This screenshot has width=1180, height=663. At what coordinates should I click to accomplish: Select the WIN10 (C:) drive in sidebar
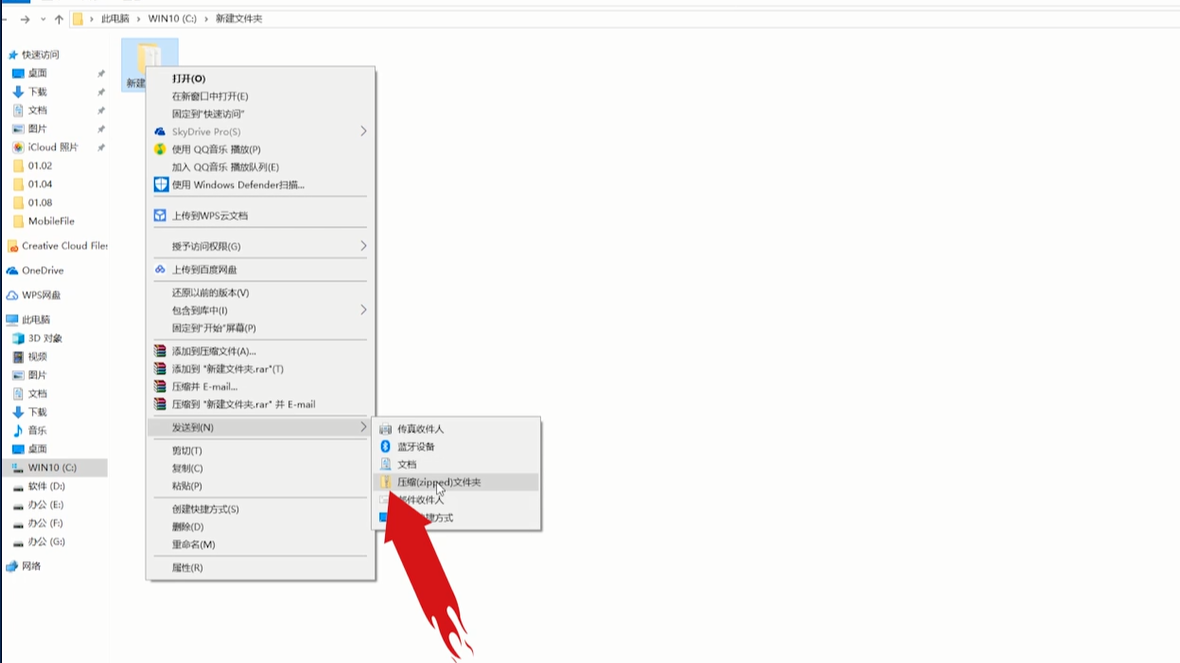pyautogui.click(x=55, y=467)
